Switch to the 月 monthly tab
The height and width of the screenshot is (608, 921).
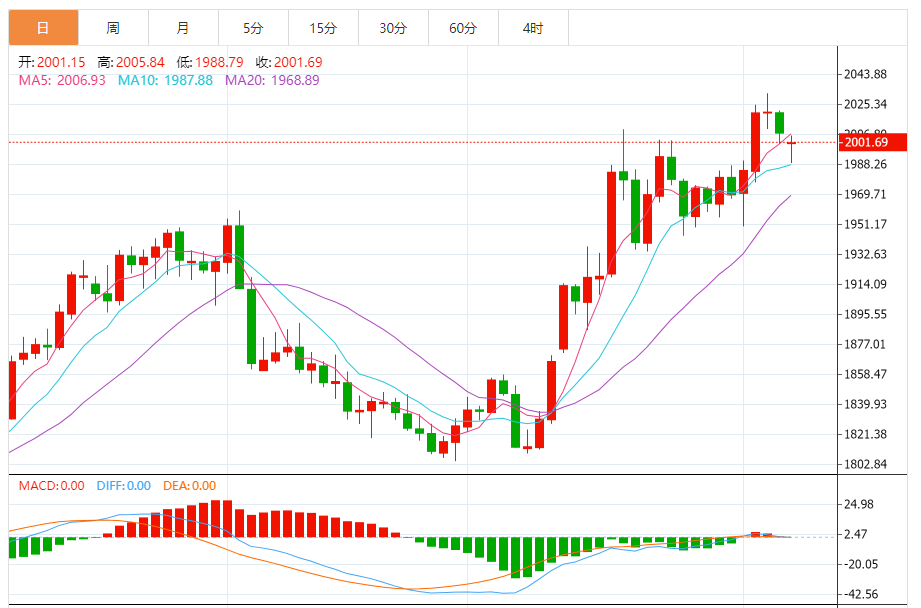[x=183, y=28]
